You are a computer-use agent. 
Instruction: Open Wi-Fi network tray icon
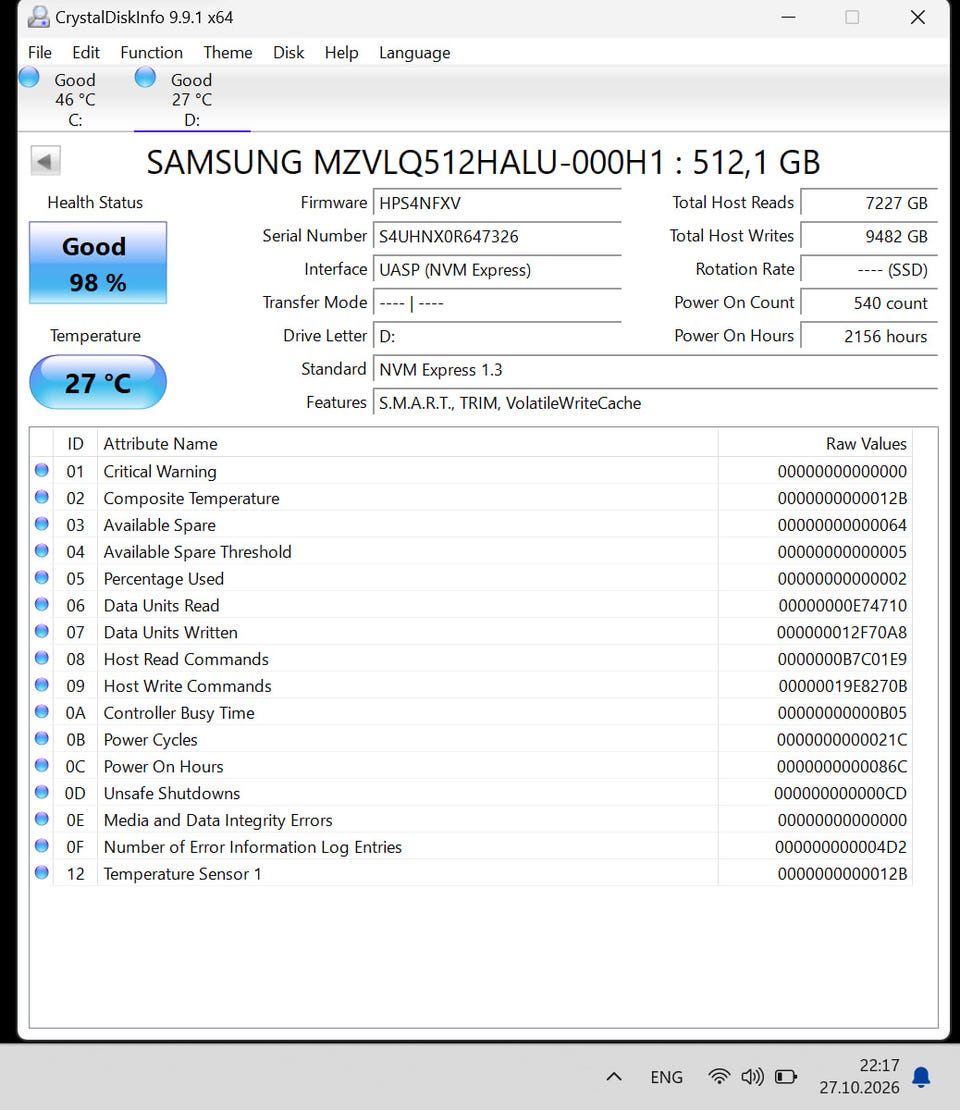[719, 1077]
